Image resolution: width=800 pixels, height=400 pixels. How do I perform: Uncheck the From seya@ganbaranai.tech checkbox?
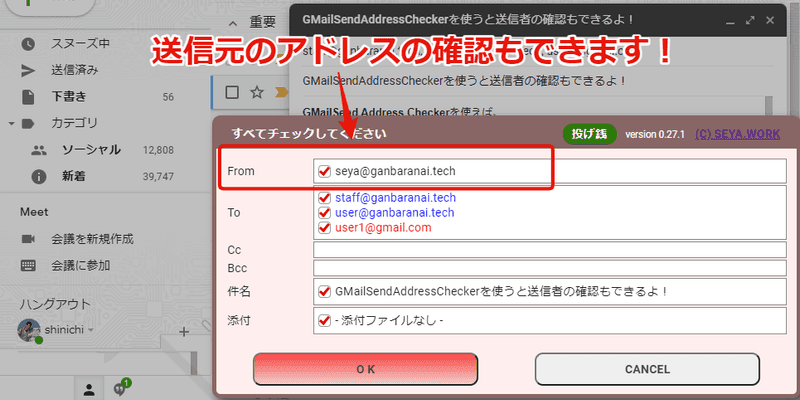[x=324, y=172]
